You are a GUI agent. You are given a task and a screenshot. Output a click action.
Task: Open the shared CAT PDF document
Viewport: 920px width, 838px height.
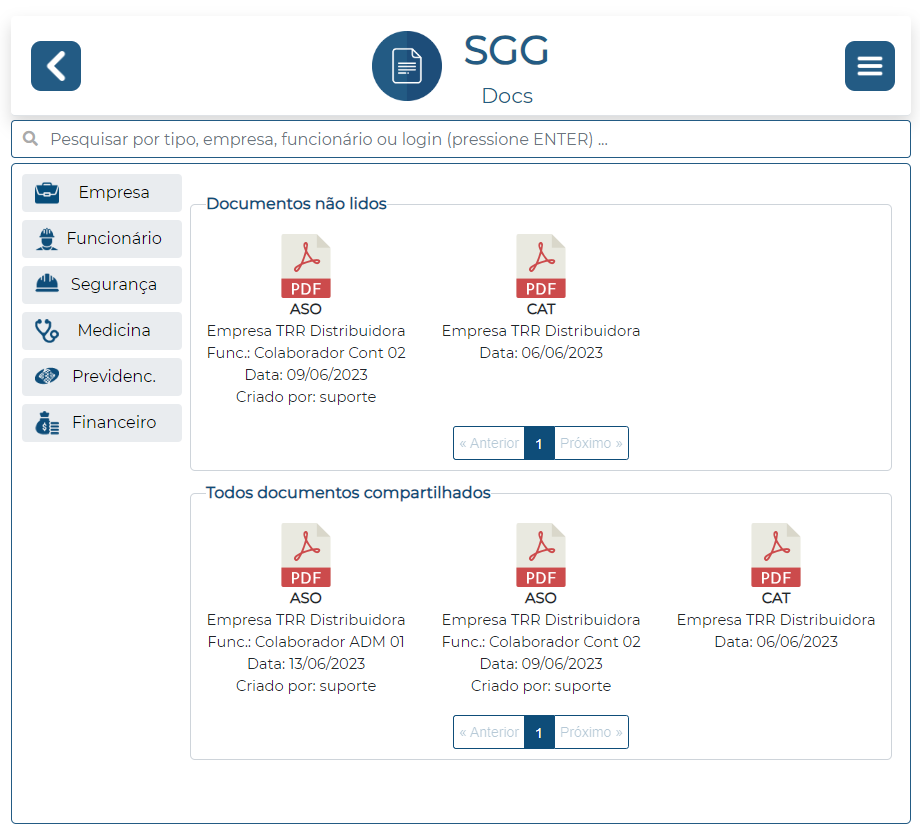pyautogui.click(x=776, y=556)
